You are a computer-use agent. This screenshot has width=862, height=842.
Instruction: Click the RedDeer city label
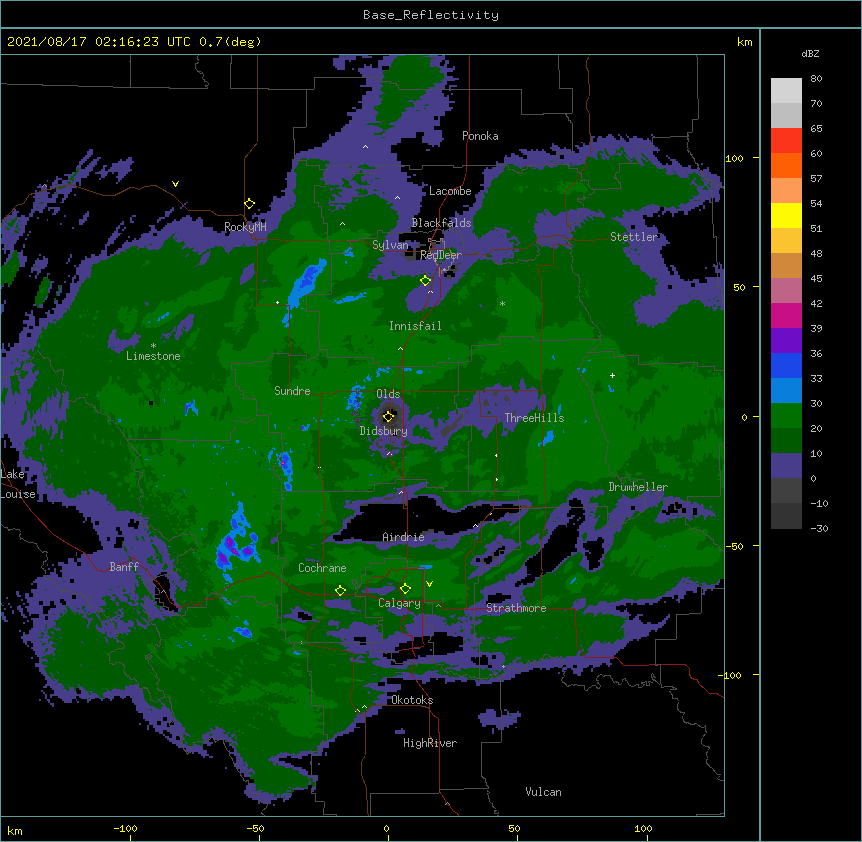click(441, 255)
